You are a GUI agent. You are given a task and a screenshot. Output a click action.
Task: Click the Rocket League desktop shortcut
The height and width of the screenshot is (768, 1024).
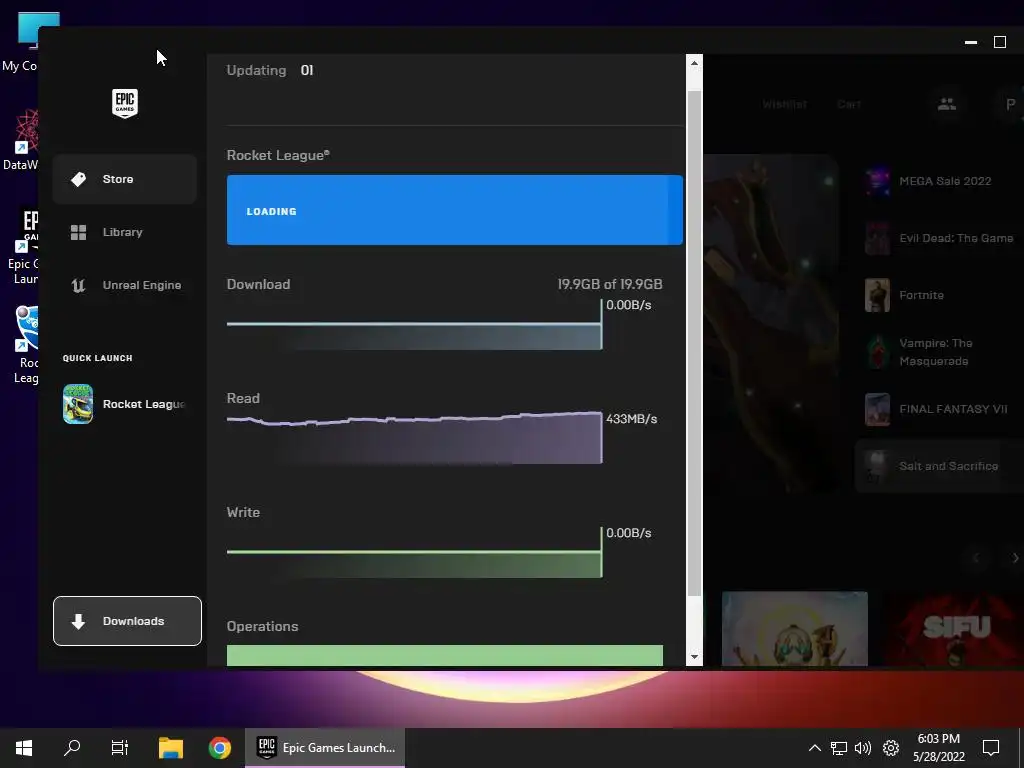(25, 345)
